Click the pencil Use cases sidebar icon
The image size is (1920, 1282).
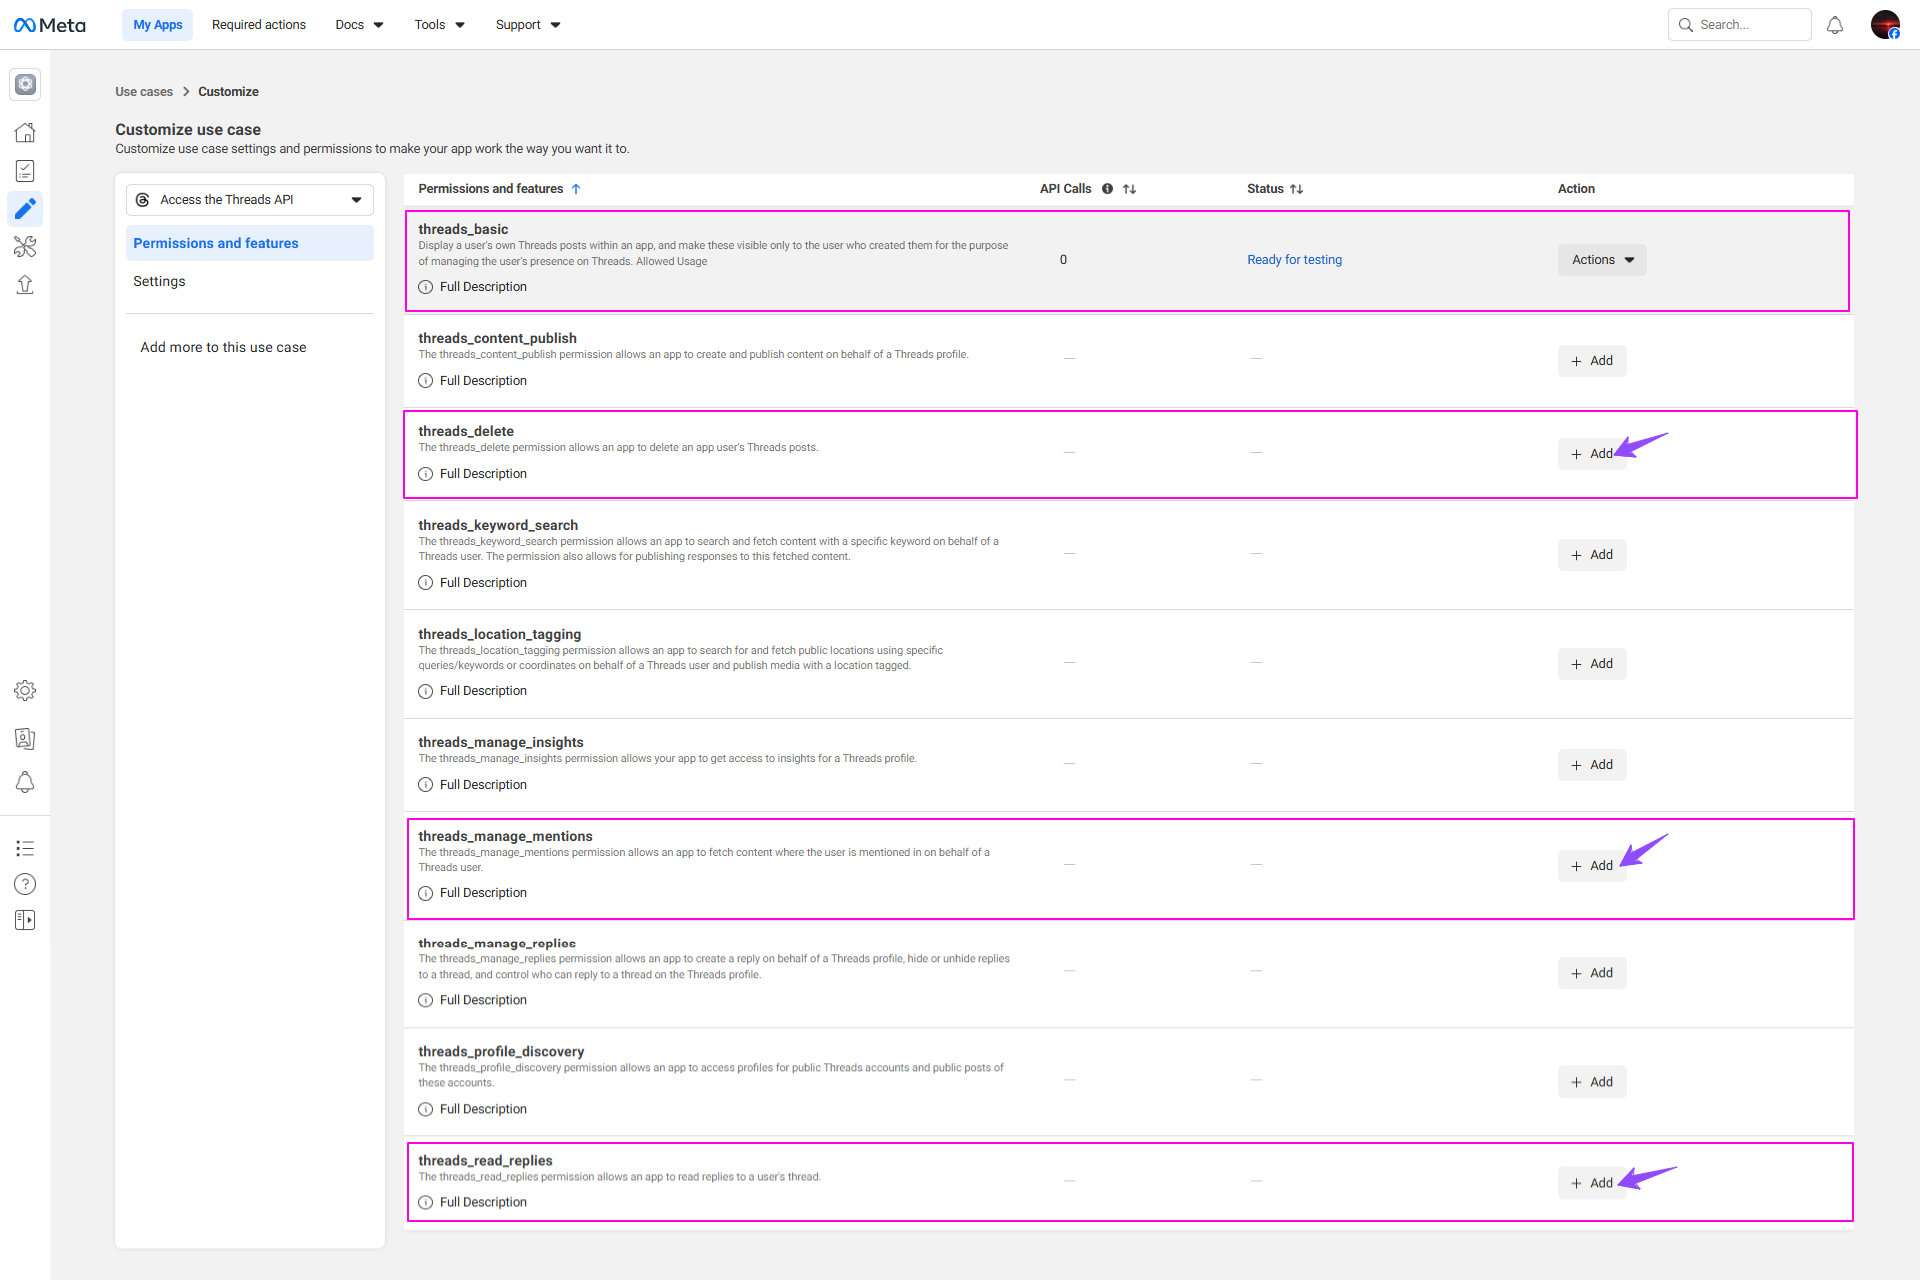25,208
